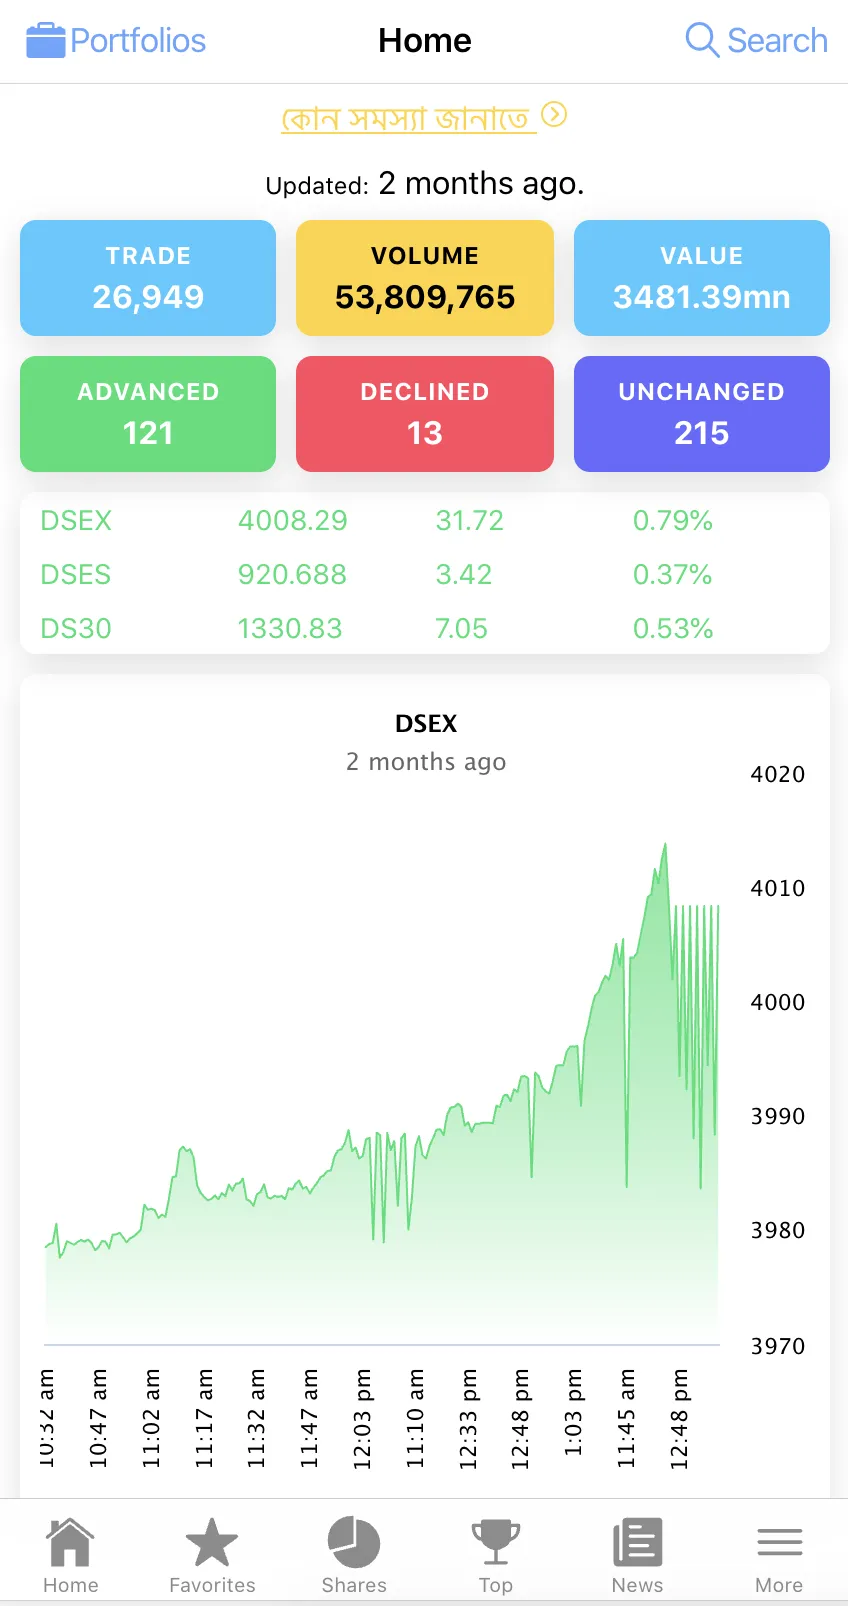The width and height of the screenshot is (848, 1606).
Task: Click the DSEX chart title
Action: pyautogui.click(x=426, y=724)
